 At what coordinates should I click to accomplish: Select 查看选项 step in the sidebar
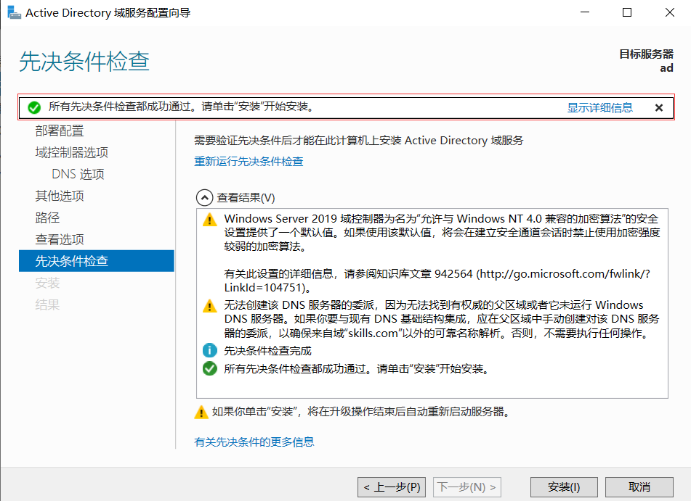59,239
